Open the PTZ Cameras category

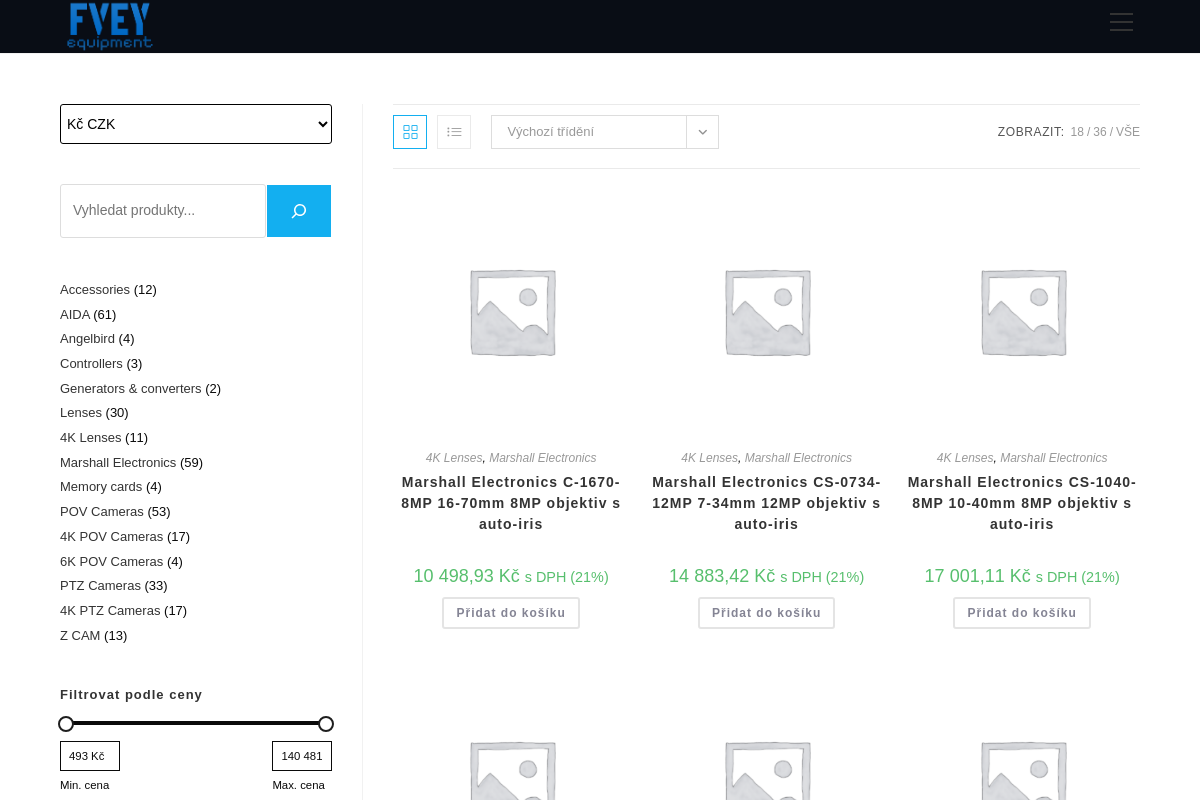pyautogui.click(x=100, y=586)
